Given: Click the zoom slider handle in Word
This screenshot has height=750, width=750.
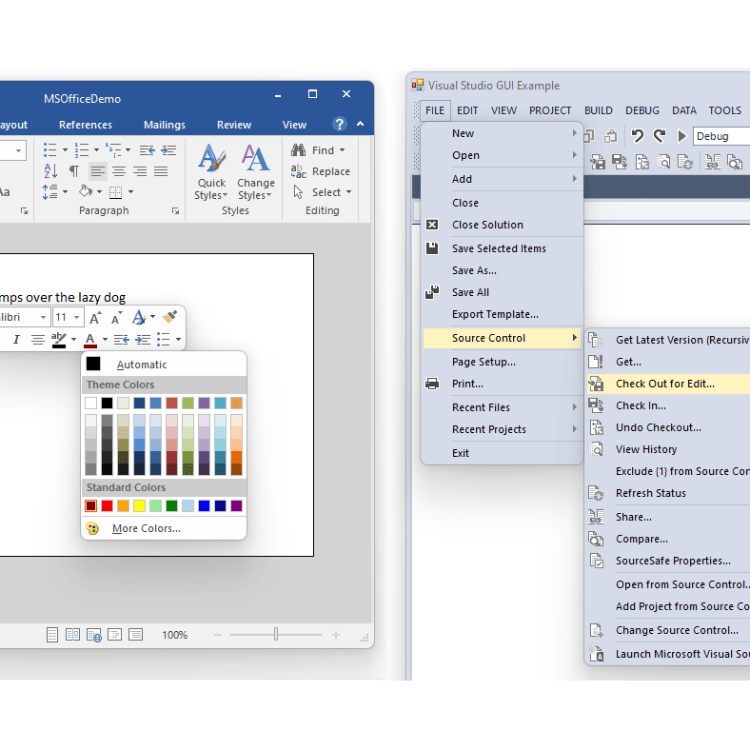Looking at the screenshot, I should pos(276,635).
